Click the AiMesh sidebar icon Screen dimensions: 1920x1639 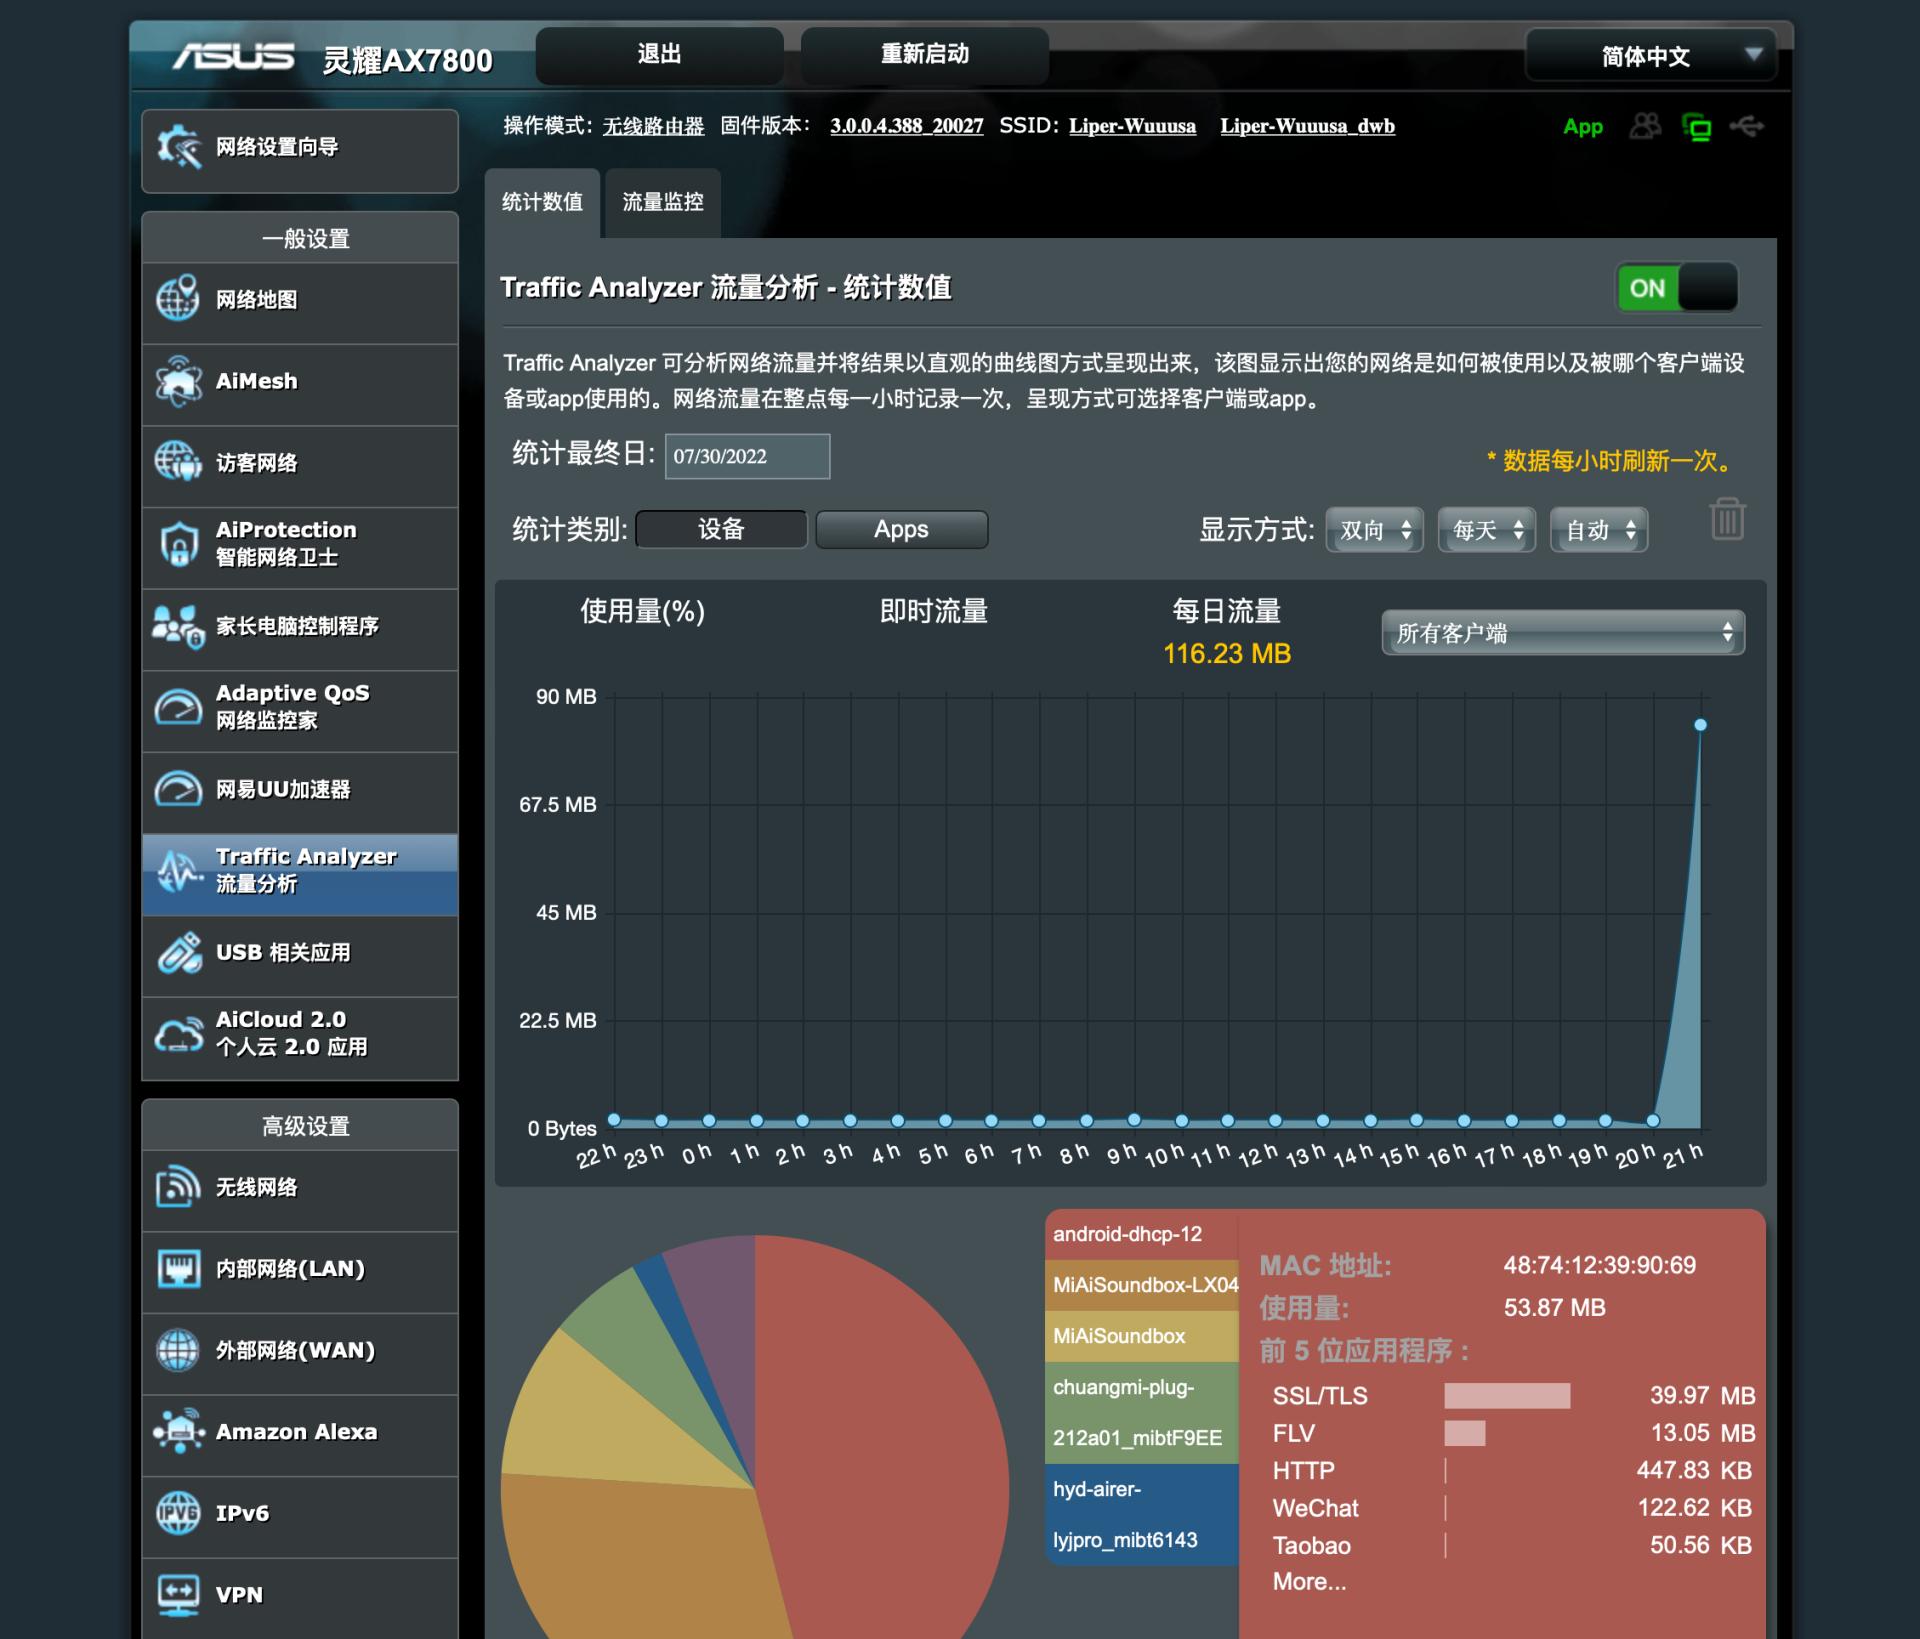(x=178, y=381)
